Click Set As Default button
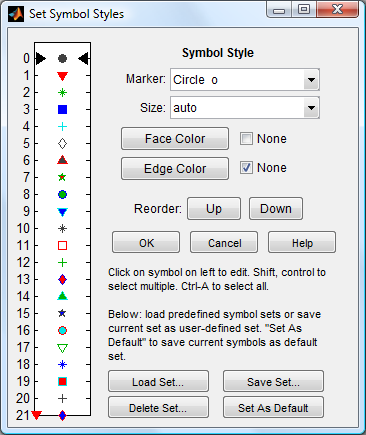The width and height of the screenshot is (366, 435). 273,407
